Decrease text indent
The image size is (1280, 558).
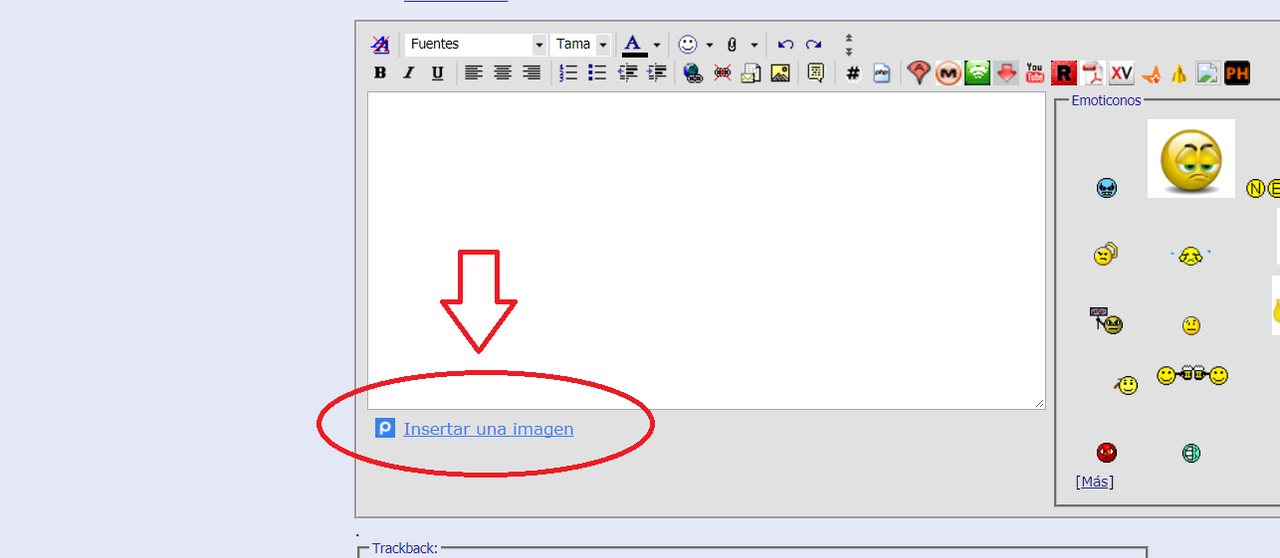click(x=628, y=73)
